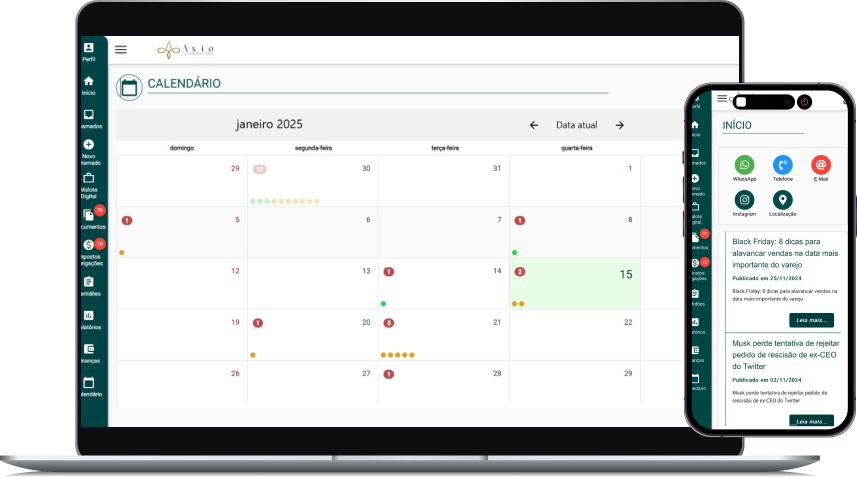This screenshot has width=857, height=477.
Task: Click the calendar icon beside CALENDÁRIO title
Action: coord(129,87)
